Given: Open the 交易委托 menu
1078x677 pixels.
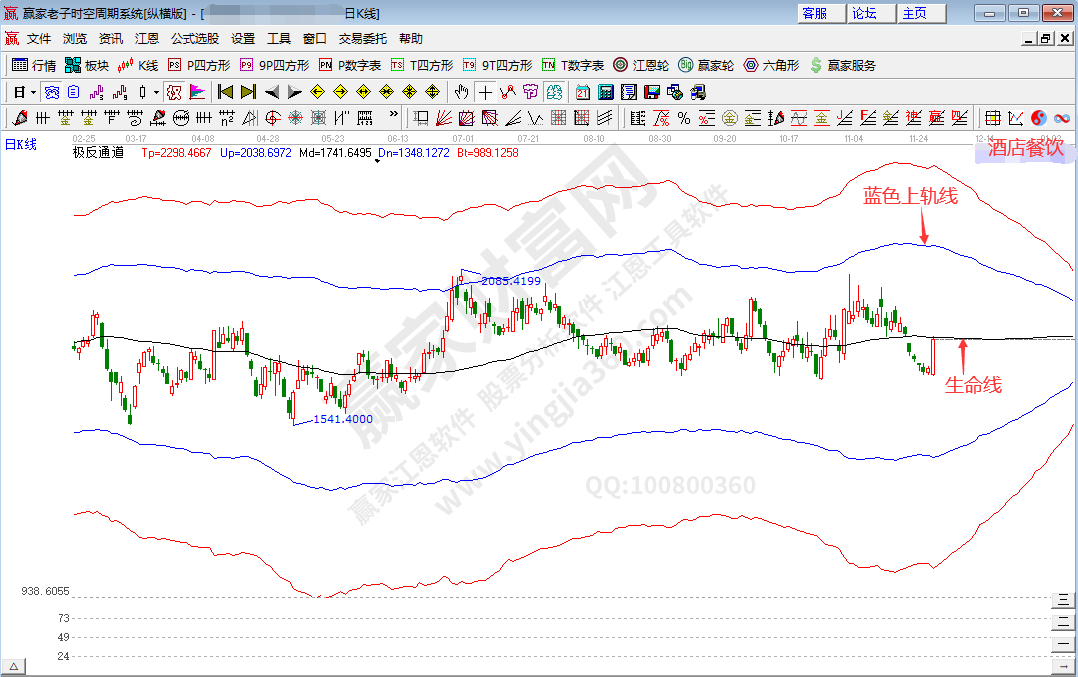Looking at the screenshot, I should coord(362,39).
